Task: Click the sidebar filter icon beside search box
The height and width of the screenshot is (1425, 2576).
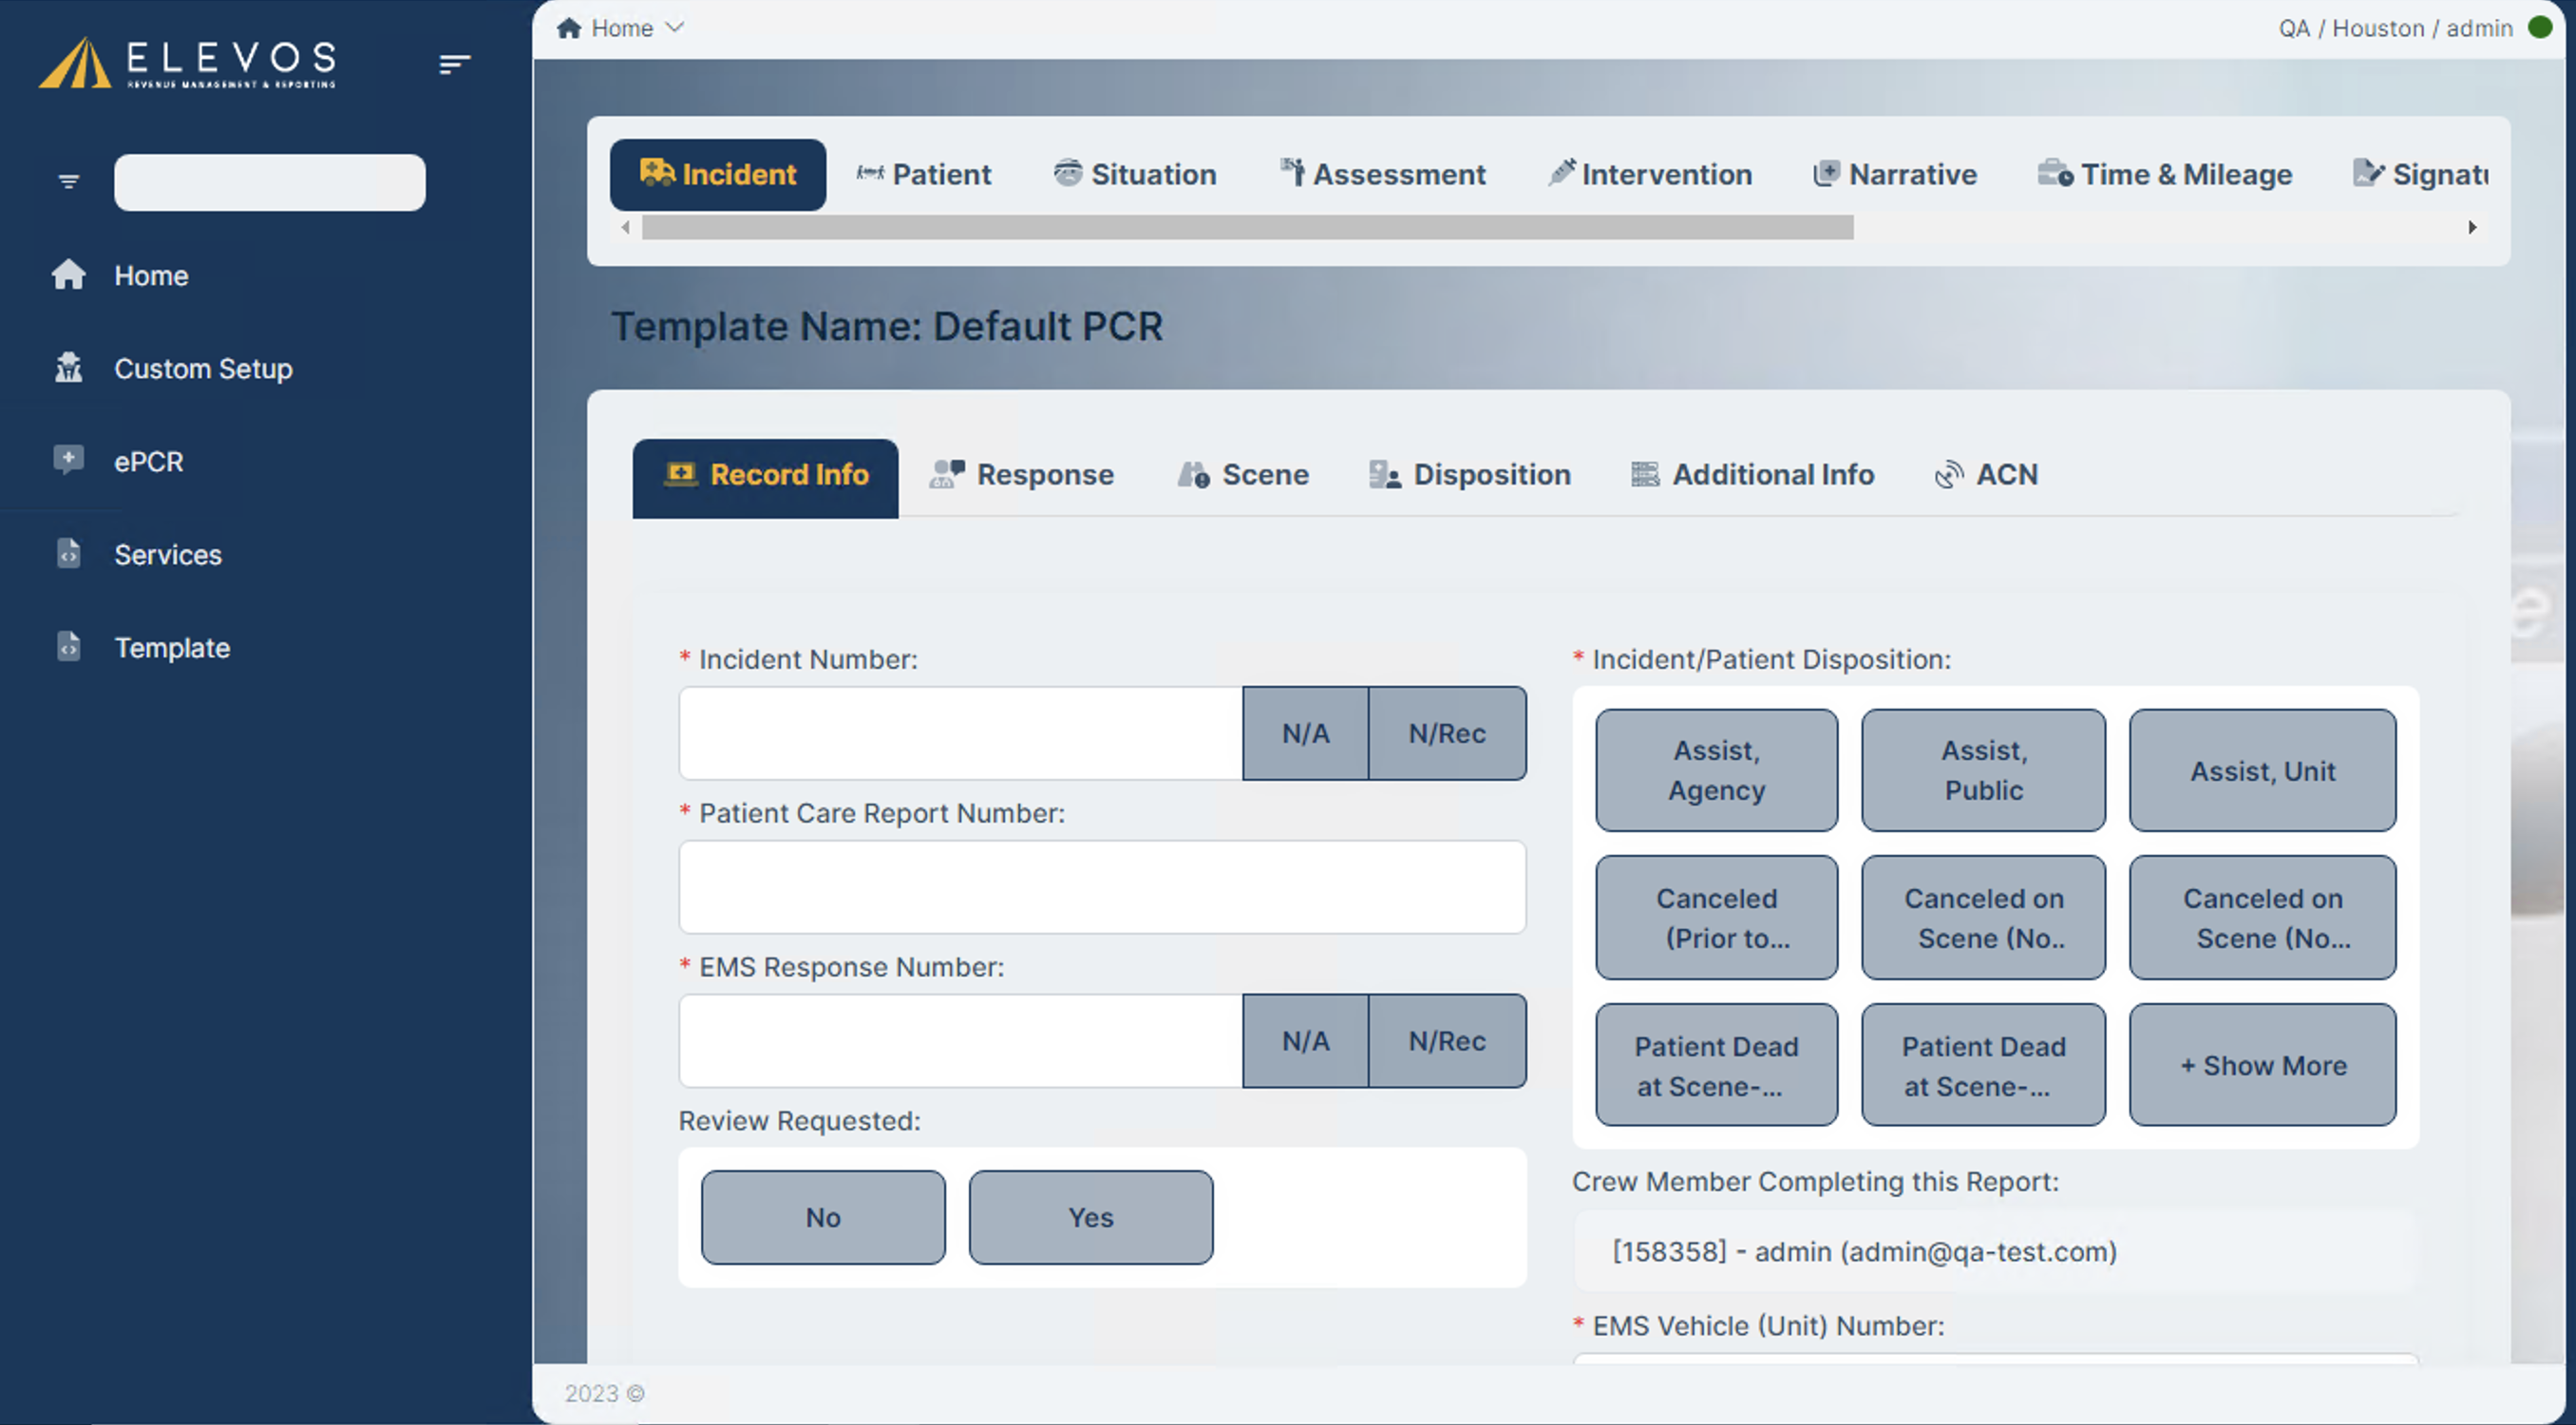Action: 69,182
